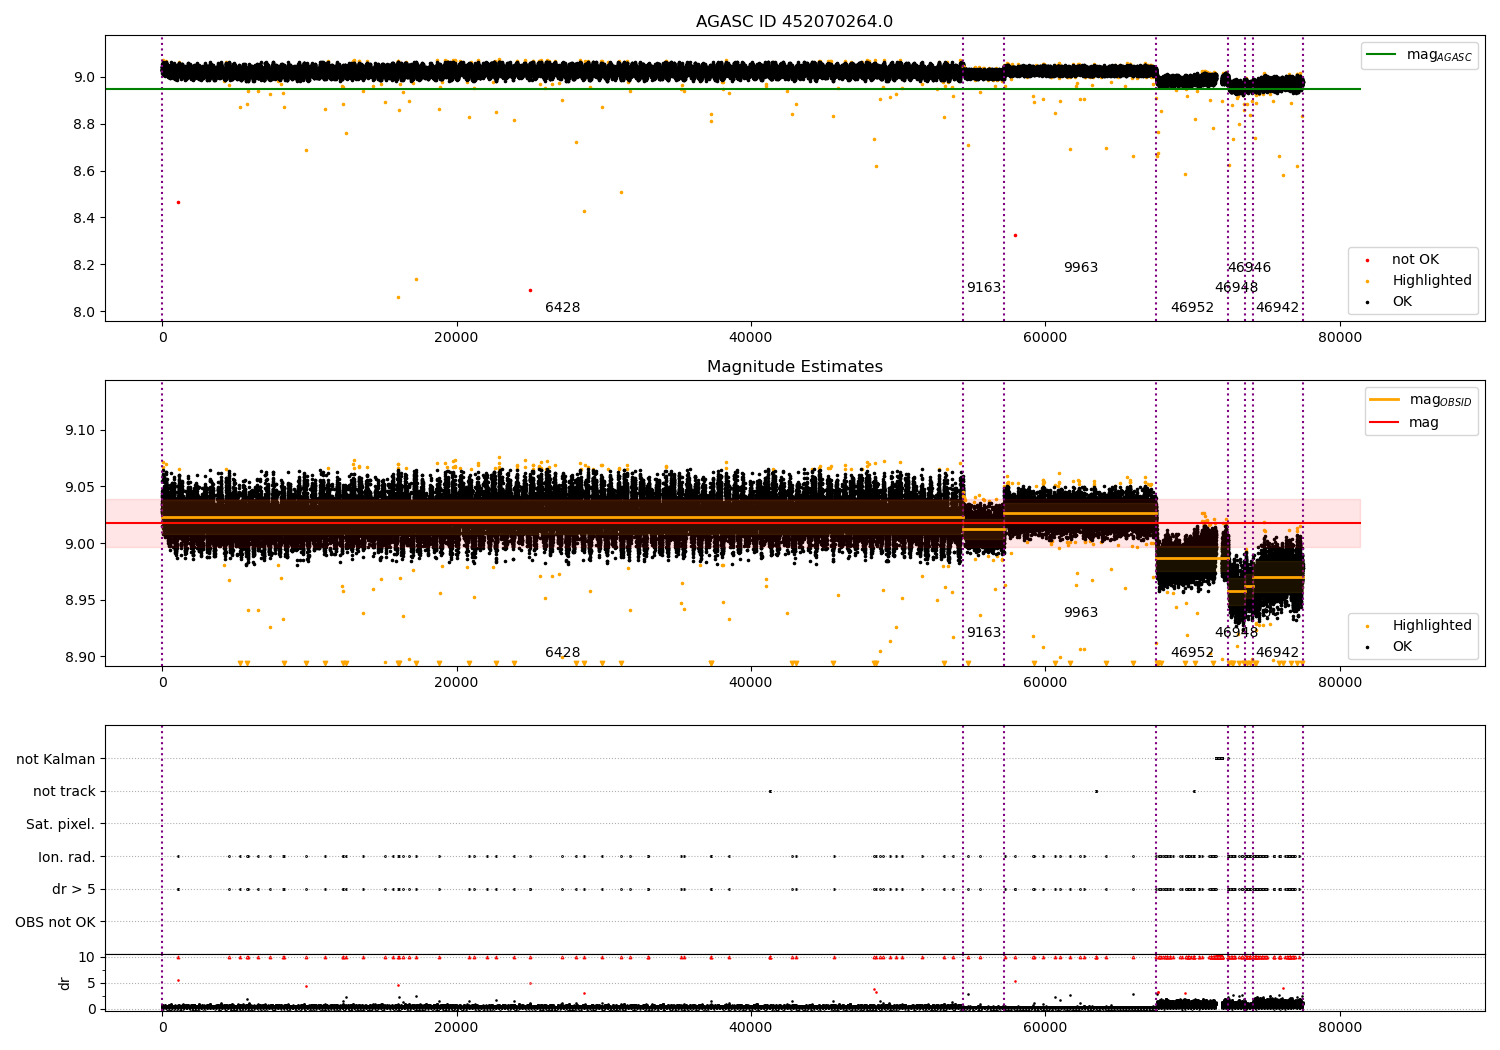Click the 'Ion. rad.' row label
The image size is (1500, 1050).
[67, 857]
